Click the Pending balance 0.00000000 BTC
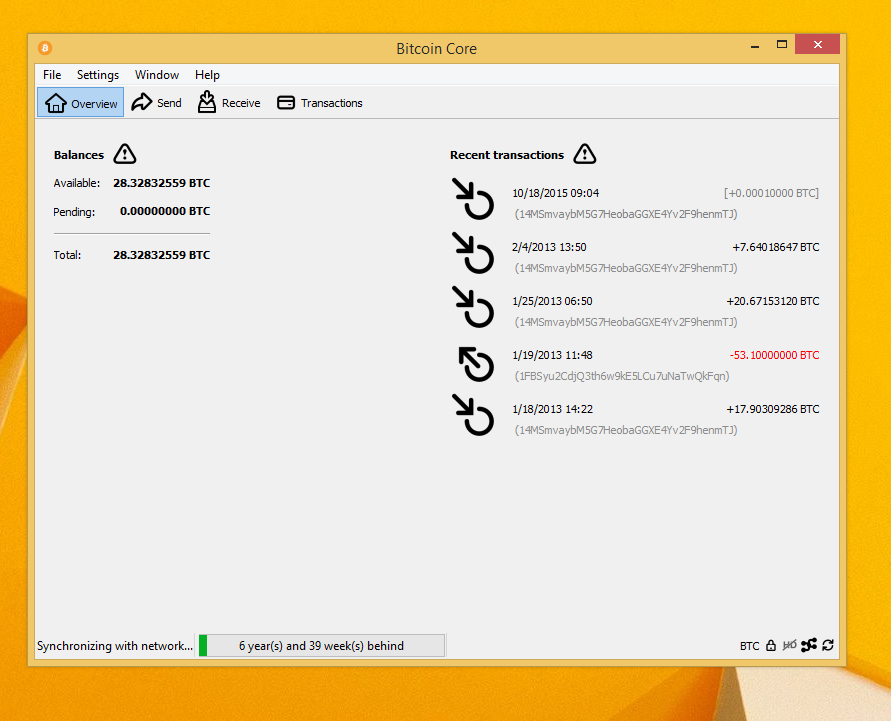This screenshot has height=721, width=891. pos(165,211)
